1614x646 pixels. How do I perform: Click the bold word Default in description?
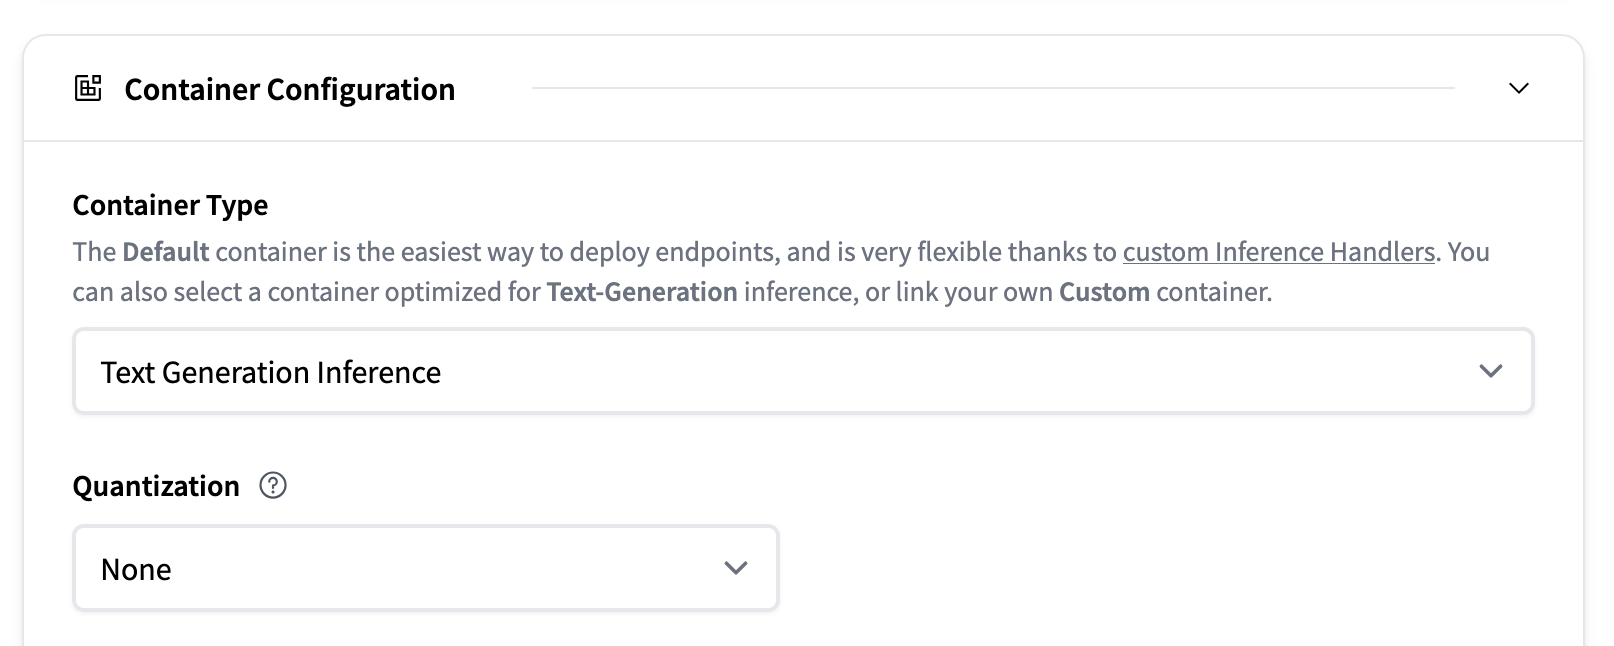(166, 252)
